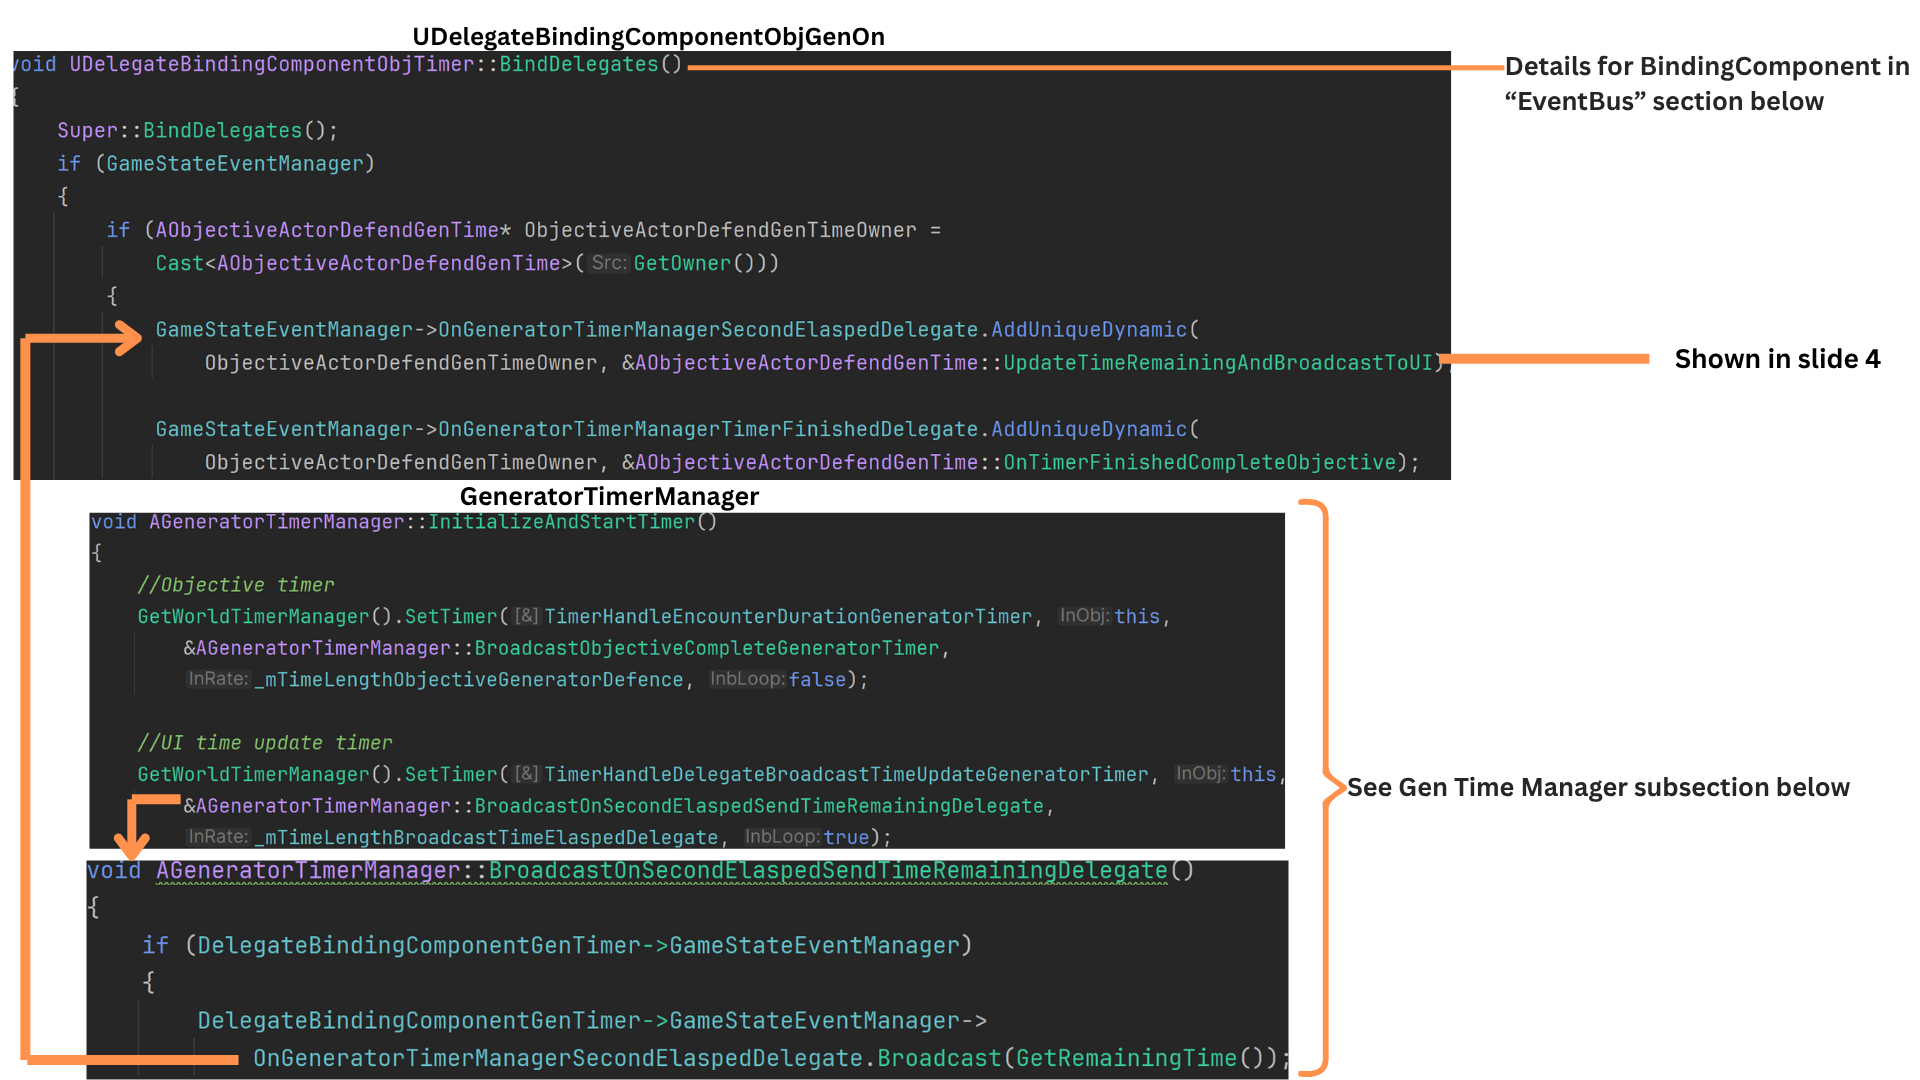Click the '//UI time update timer' comment
The height and width of the screenshot is (1080, 1920).
(265, 743)
